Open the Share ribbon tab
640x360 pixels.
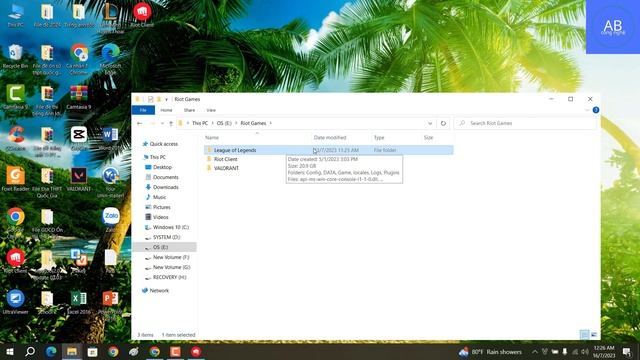tap(189, 110)
